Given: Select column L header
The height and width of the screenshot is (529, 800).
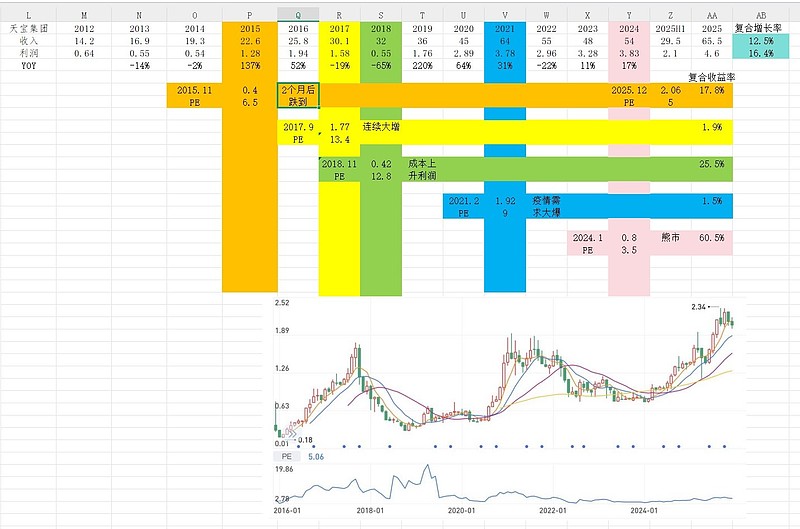Looking at the screenshot, I should click(28, 15).
